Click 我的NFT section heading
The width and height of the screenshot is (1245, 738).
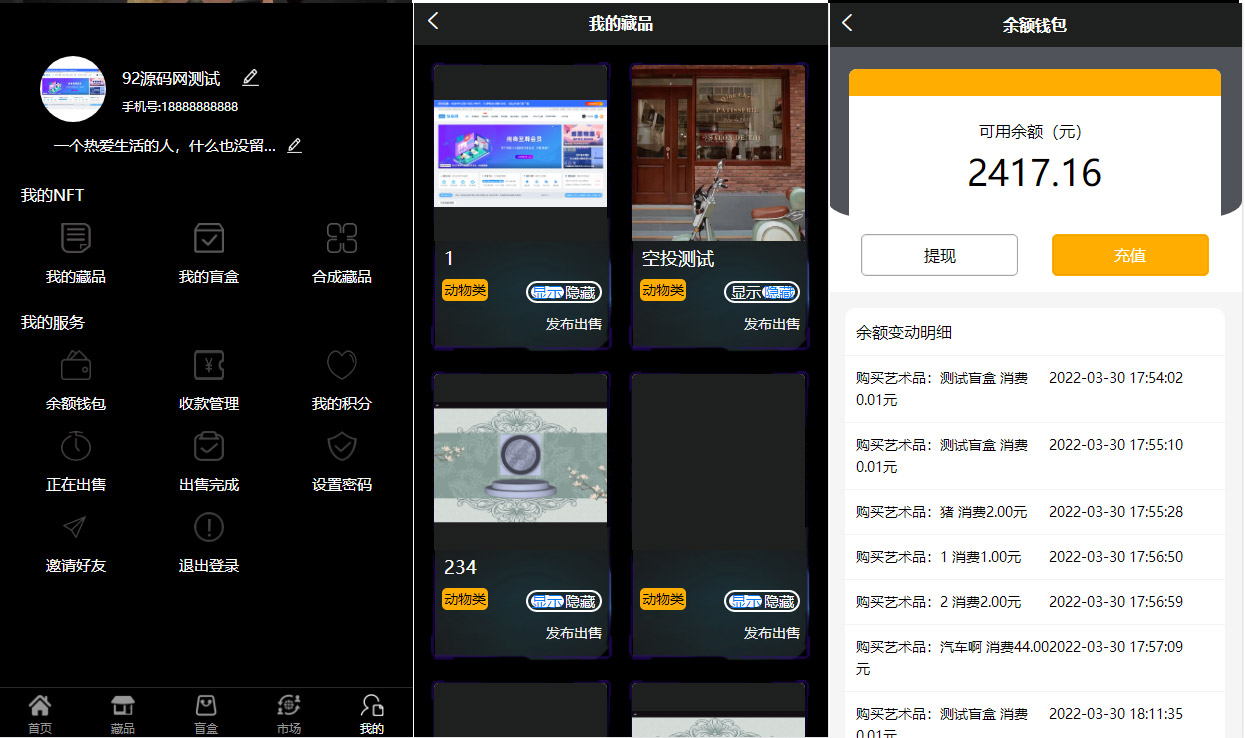(53, 195)
